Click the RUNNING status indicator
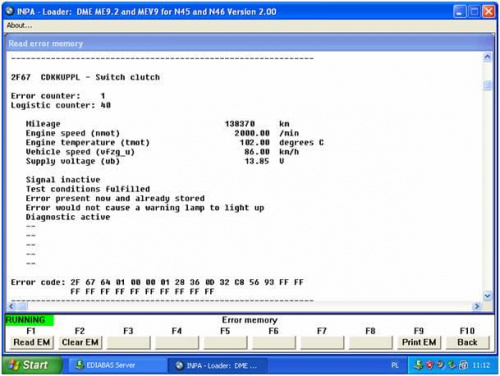The image size is (500, 376). 29,320
